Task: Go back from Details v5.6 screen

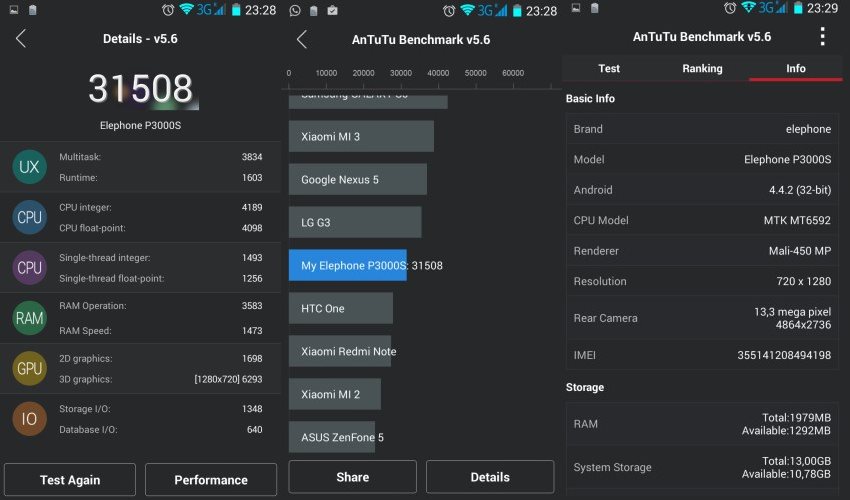Action: click(x=21, y=39)
